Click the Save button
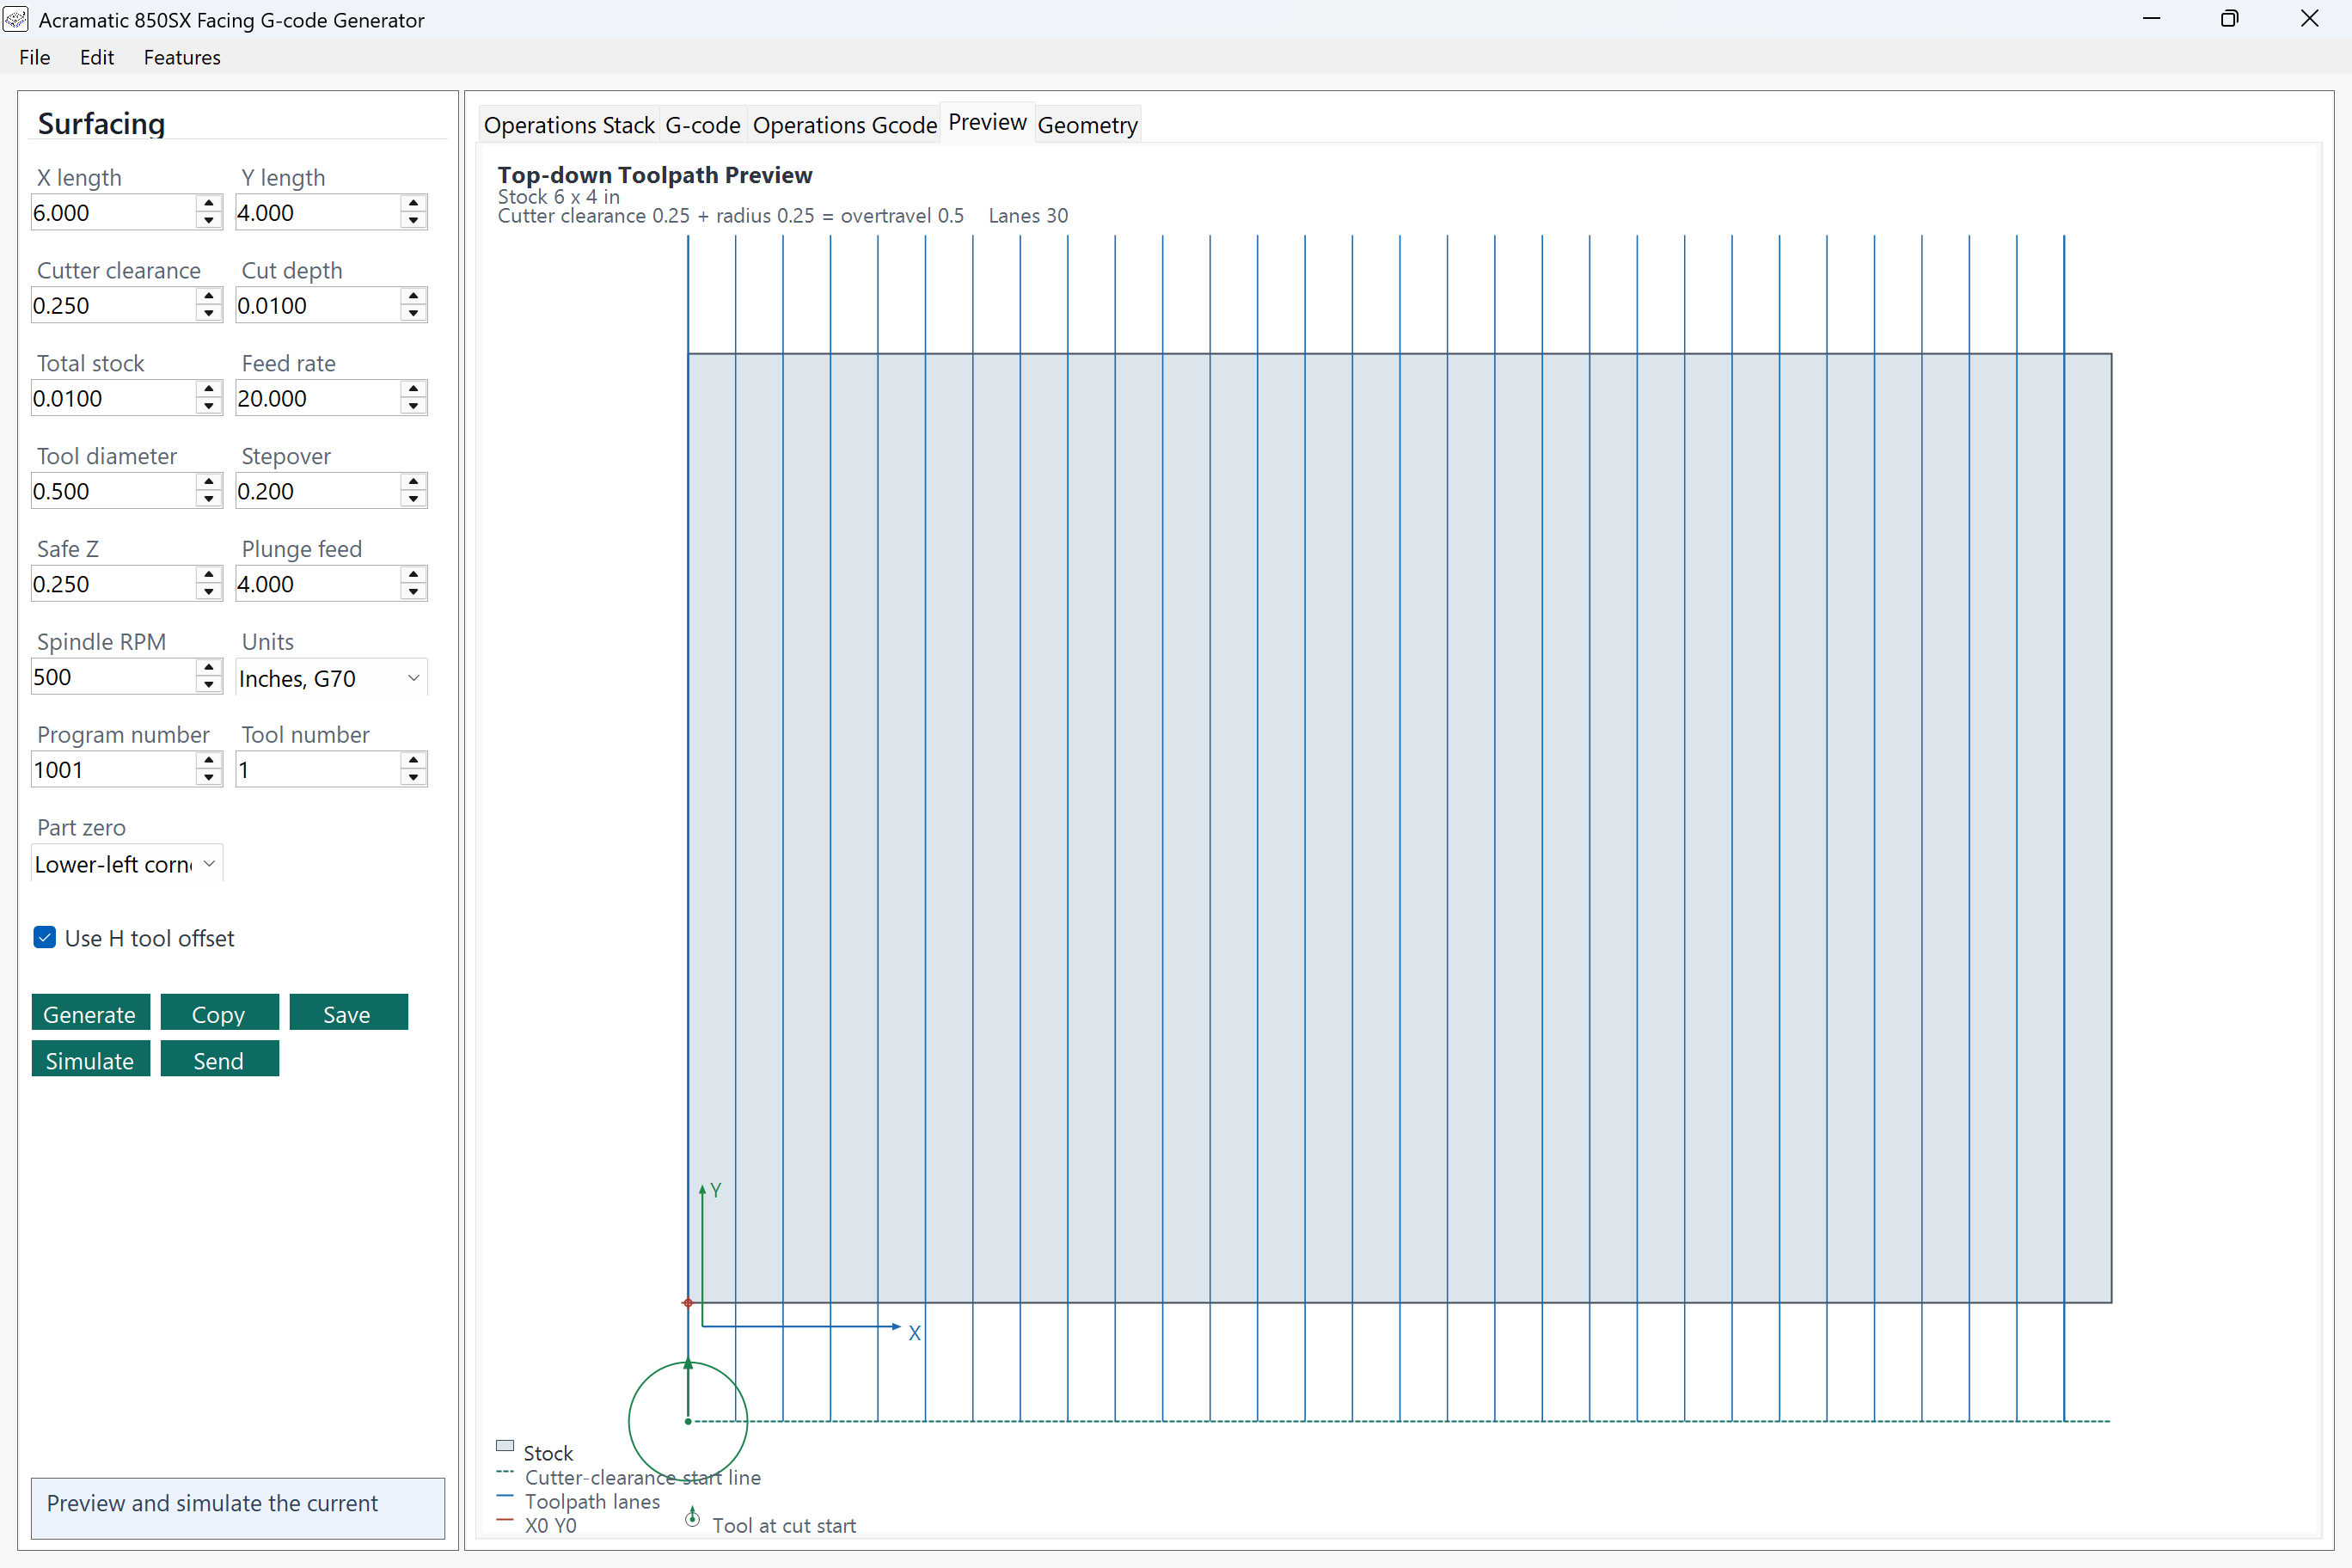 click(x=348, y=1012)
